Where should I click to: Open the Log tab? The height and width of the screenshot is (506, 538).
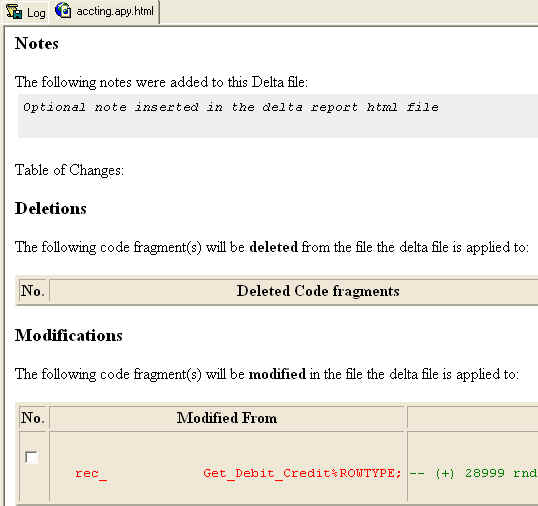26,12
